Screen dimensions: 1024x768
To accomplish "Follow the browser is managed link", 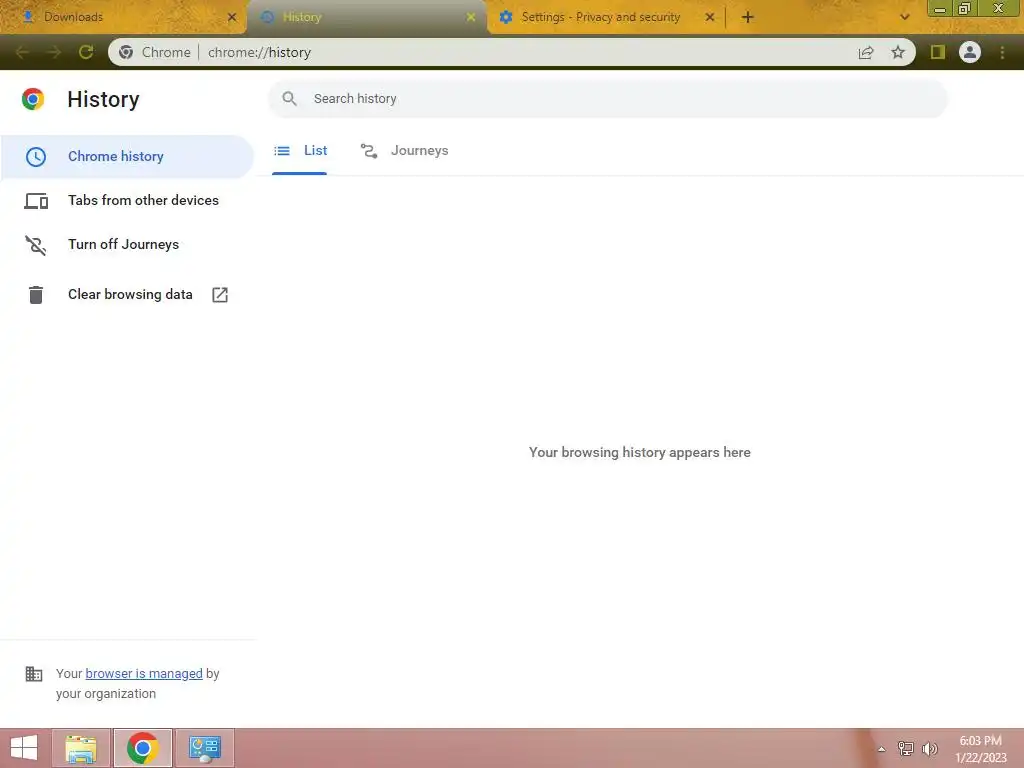I will tap(144, 673).
